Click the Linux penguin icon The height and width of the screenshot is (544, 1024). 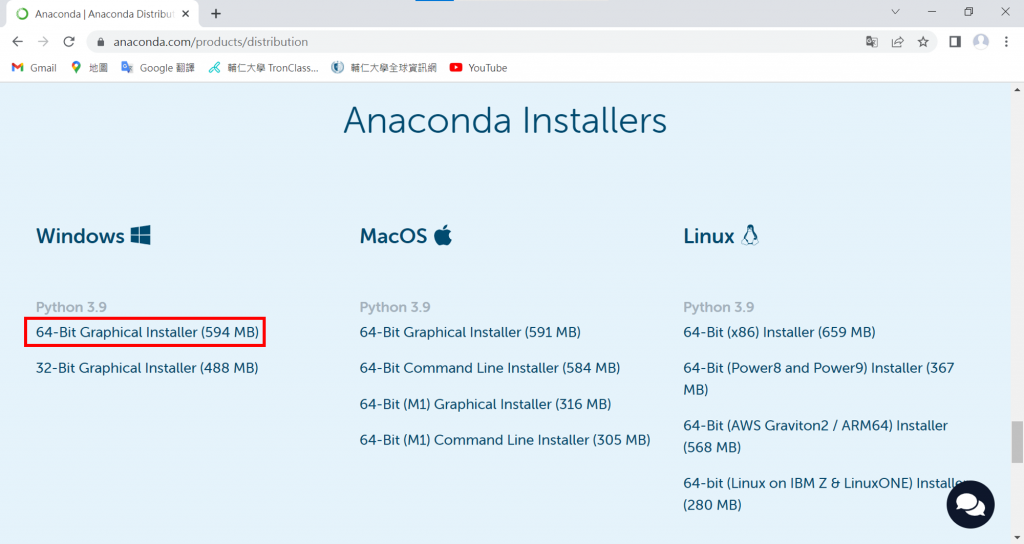(x=750, y=235)
